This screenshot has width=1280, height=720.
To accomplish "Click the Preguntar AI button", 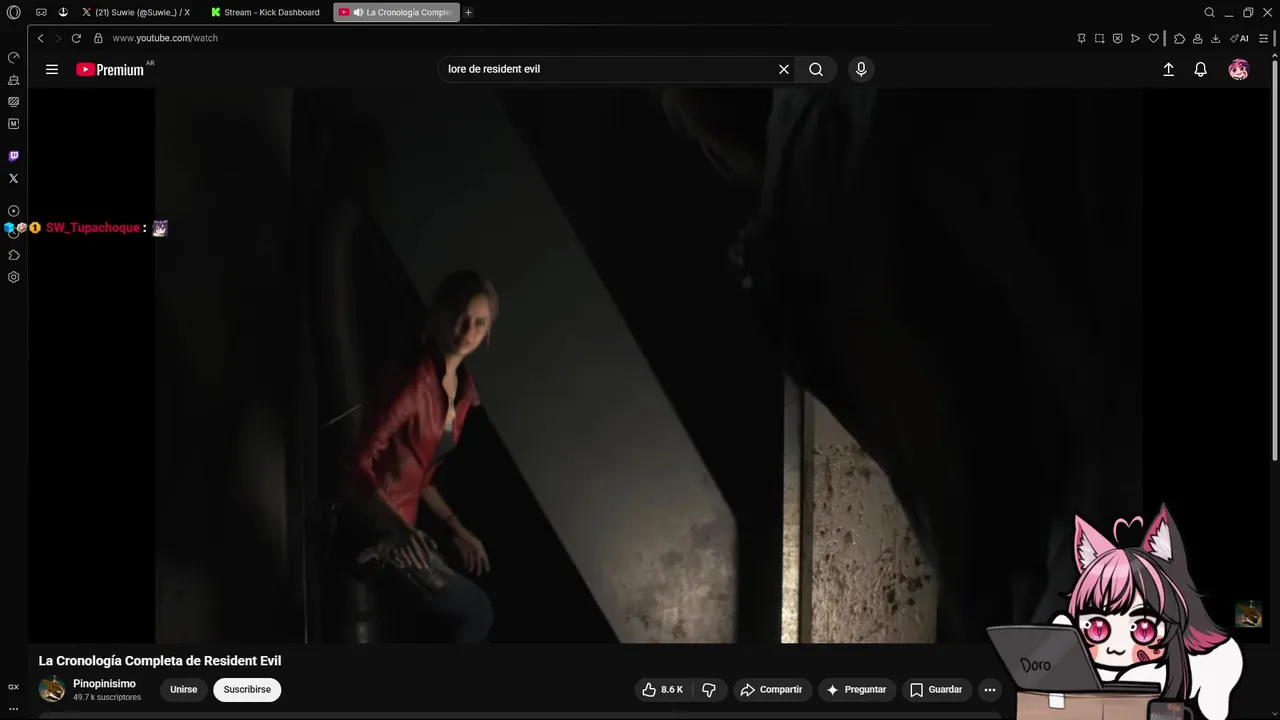I will click(x=856, y=689).
